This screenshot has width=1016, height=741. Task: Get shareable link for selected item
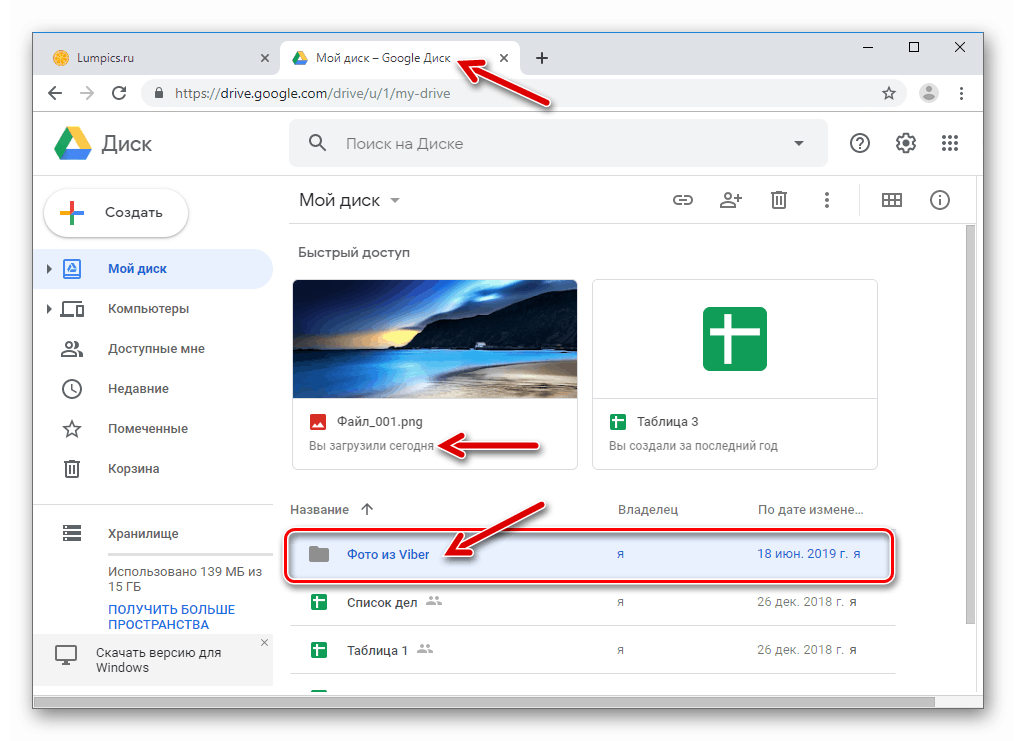[682, 200]
